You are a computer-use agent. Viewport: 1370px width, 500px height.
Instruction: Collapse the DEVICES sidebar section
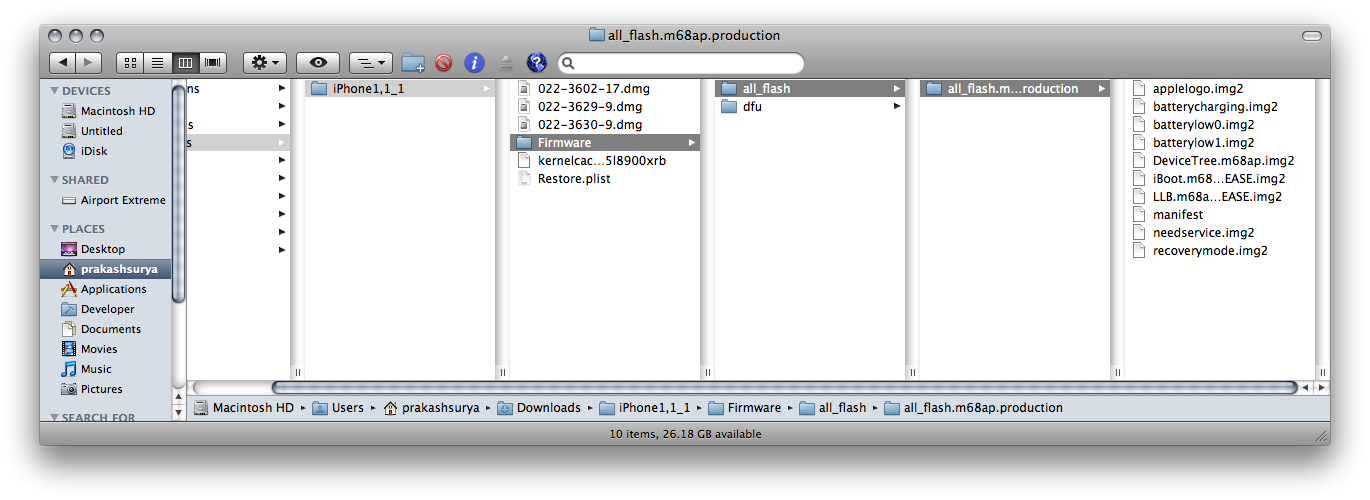coord(54,91)
